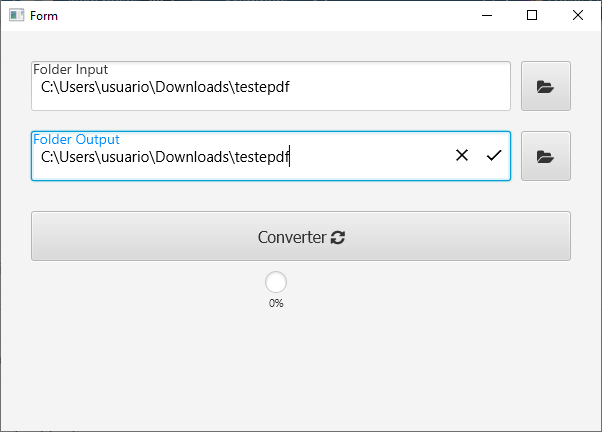The height and width of the screenshot is (432, 602).
Task: Open folder browser for Folder Output
Action: [x=545, y=157]
